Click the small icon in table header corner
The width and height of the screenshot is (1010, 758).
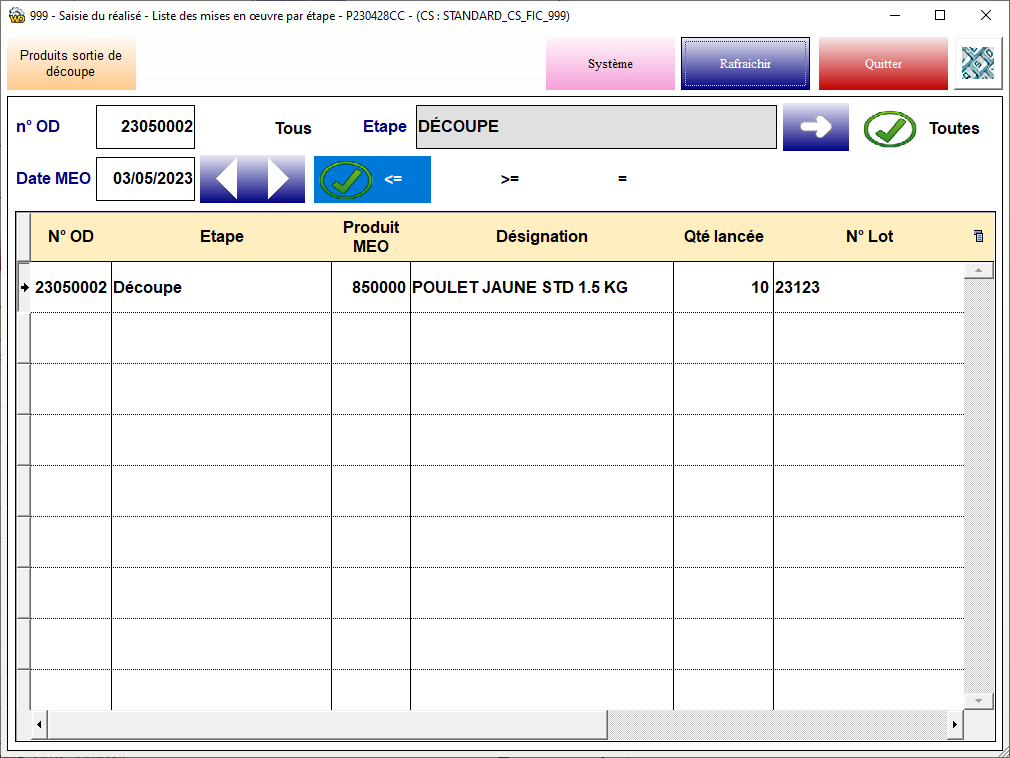[978, 237]
